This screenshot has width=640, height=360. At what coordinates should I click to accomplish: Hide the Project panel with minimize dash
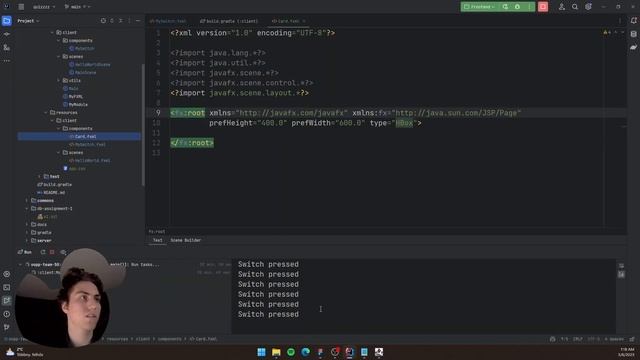pyautogui.click(x=138, y=21)
